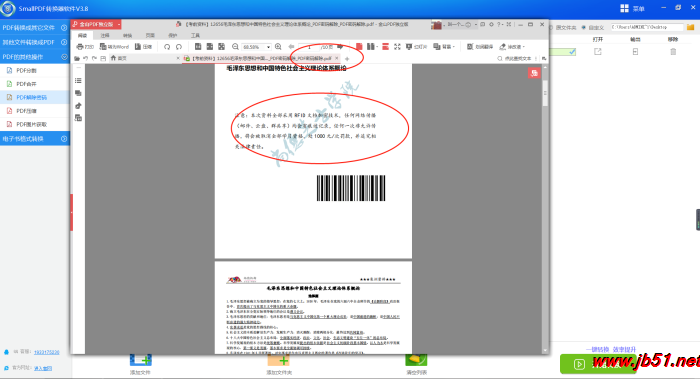Click the page number input field
This screenshot has width=700, height=379.
[309, 46]
